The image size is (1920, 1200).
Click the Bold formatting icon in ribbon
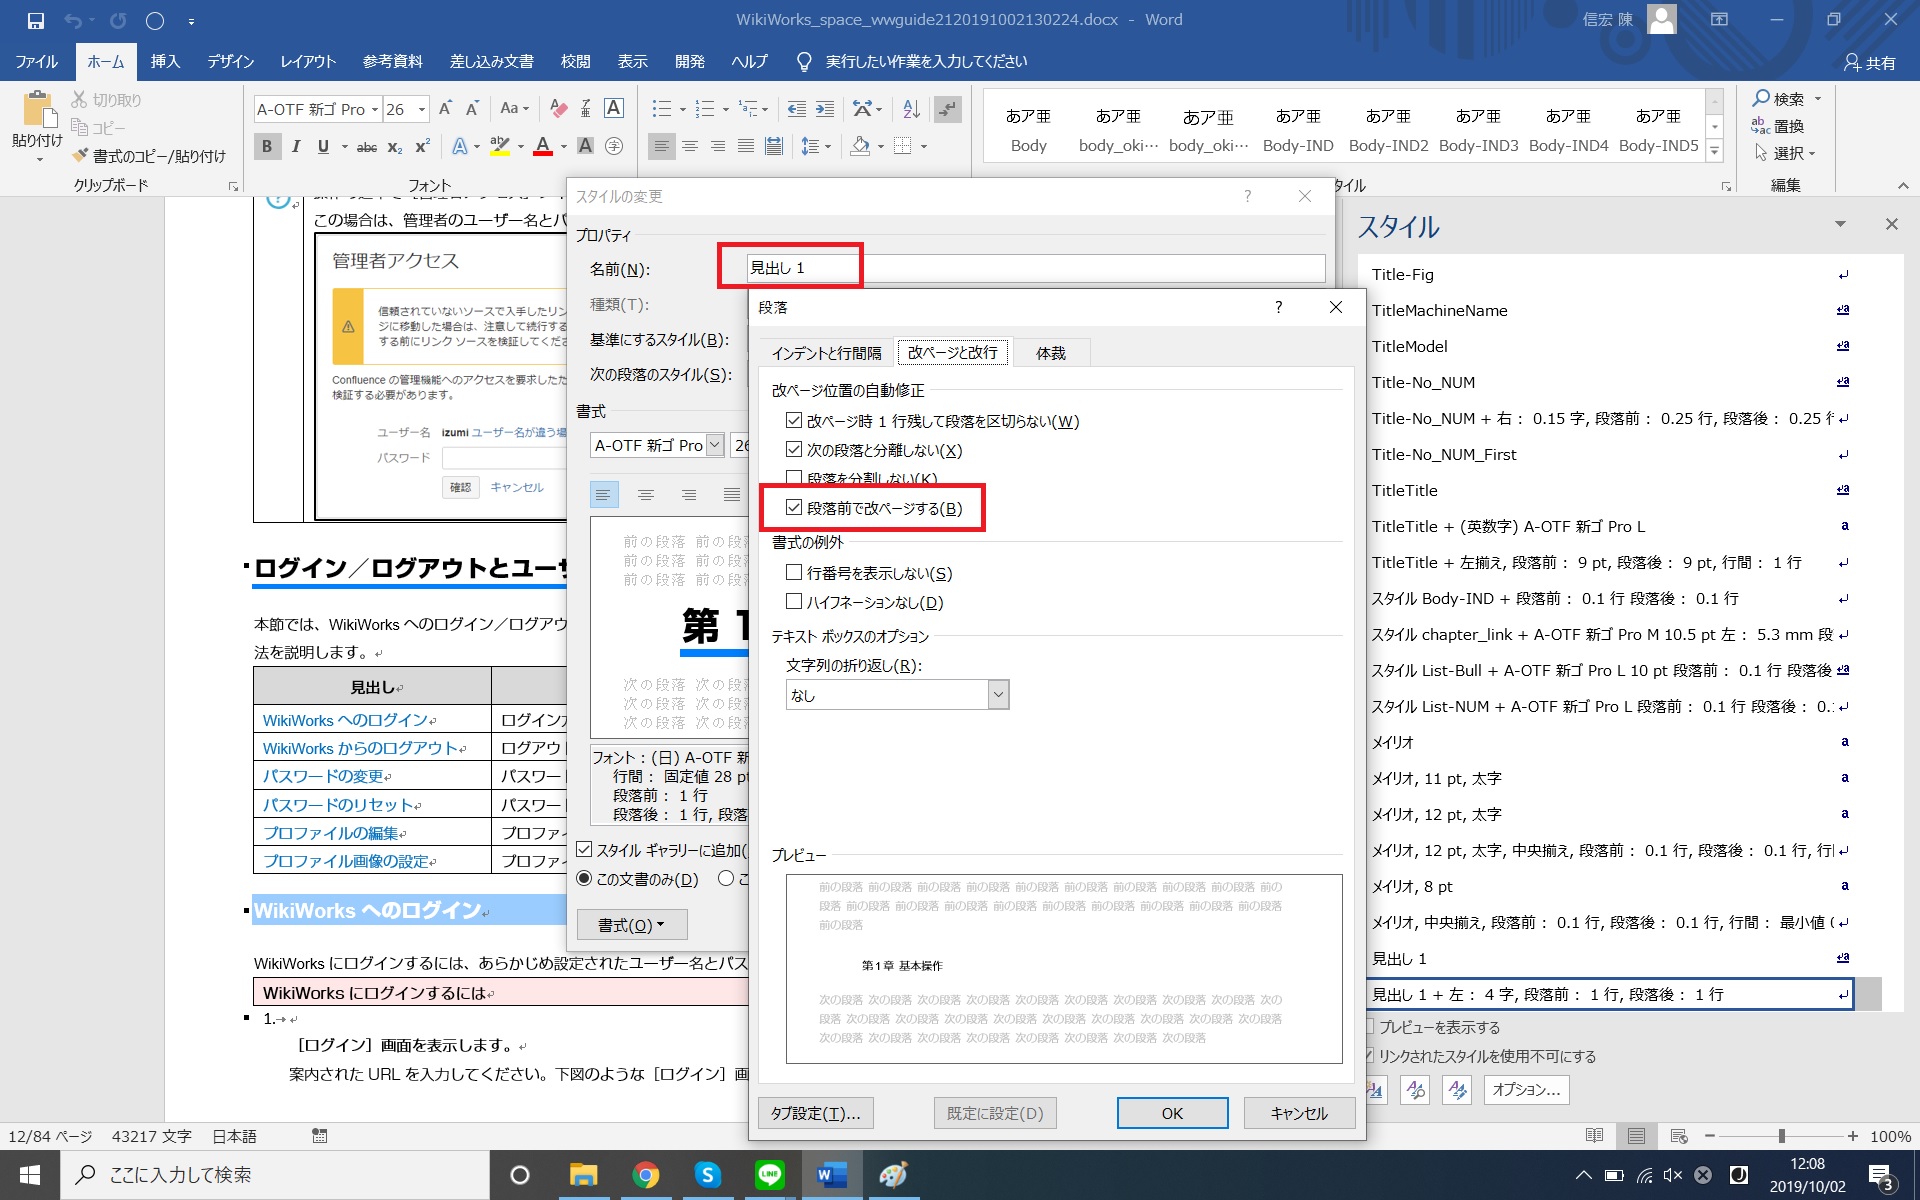tap(266, 146)
